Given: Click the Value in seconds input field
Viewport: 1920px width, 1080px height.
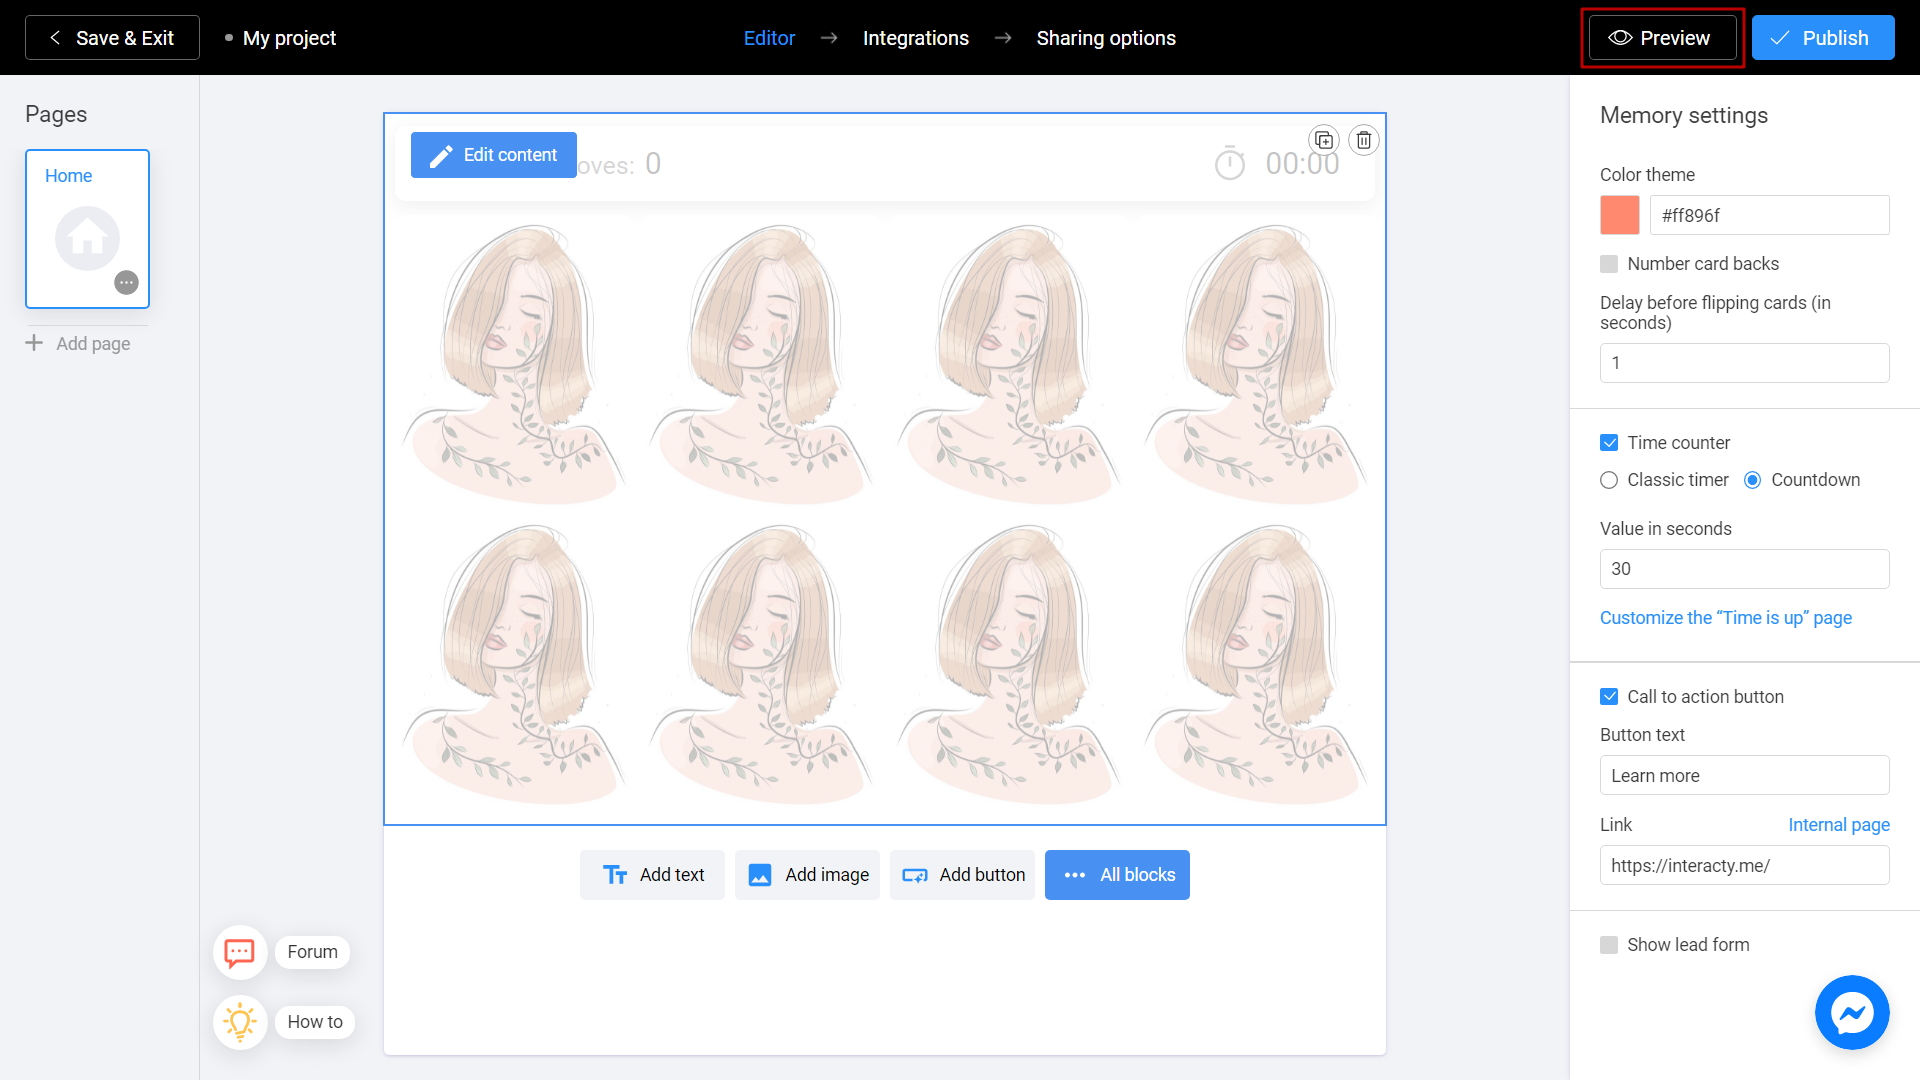Looking at the screenshot, I should [x=1743, y=568].
